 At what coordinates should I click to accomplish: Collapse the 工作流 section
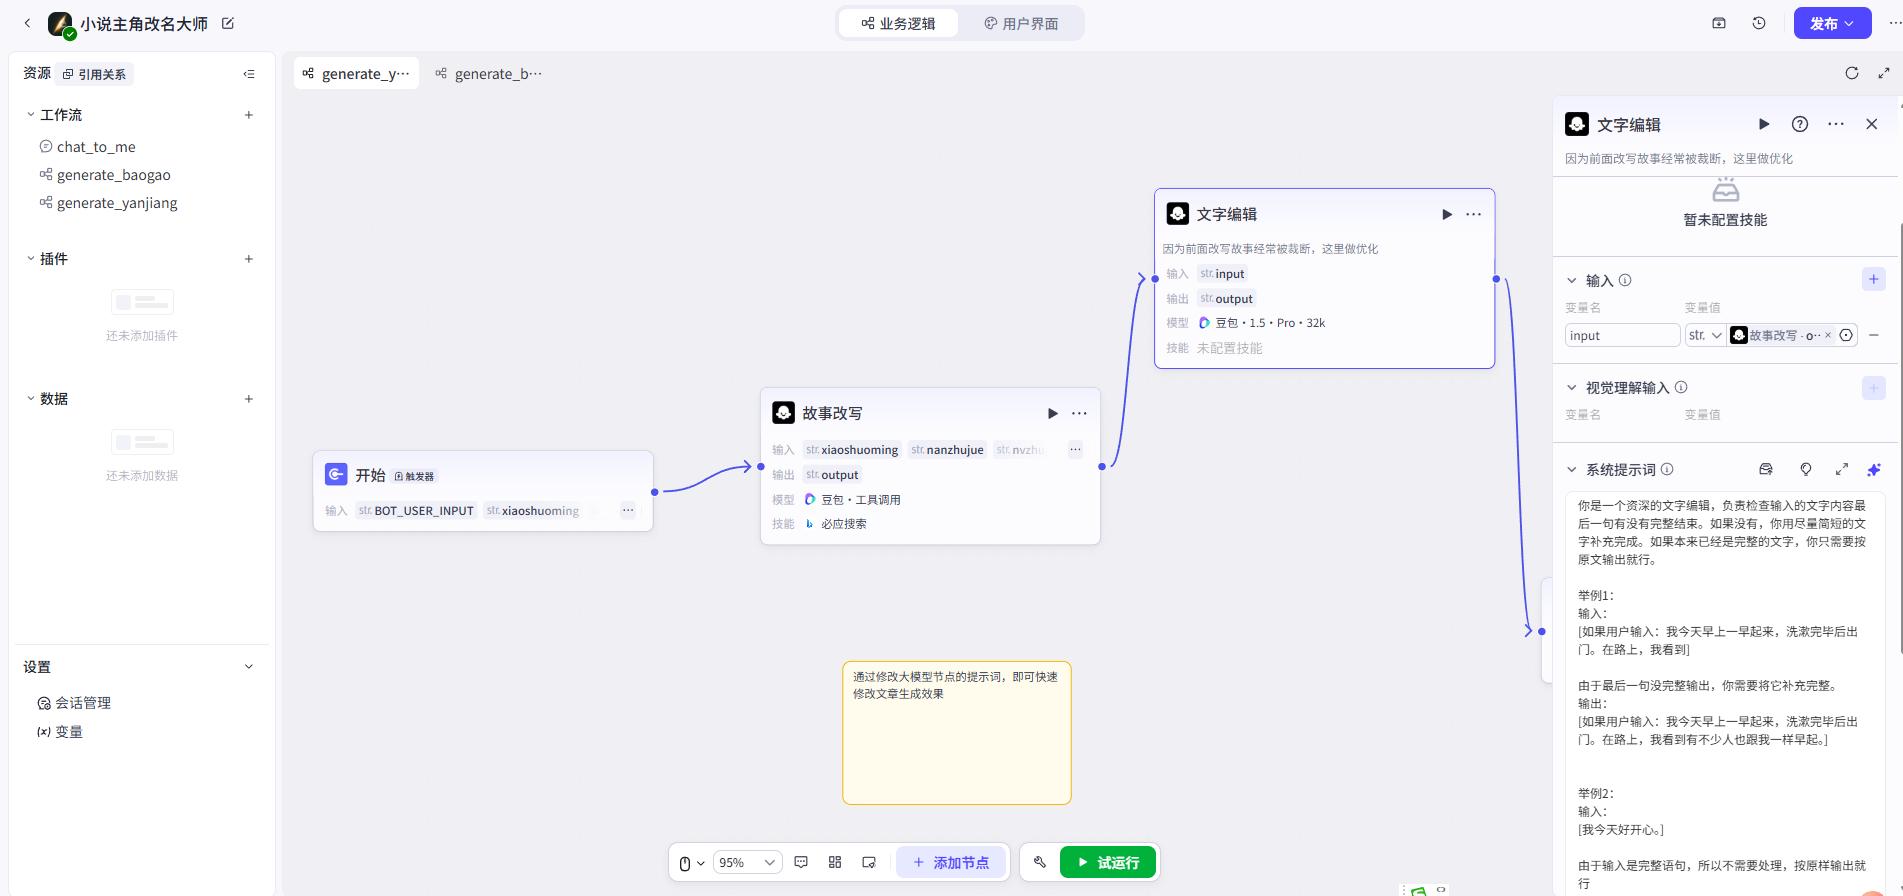(31, 115)
